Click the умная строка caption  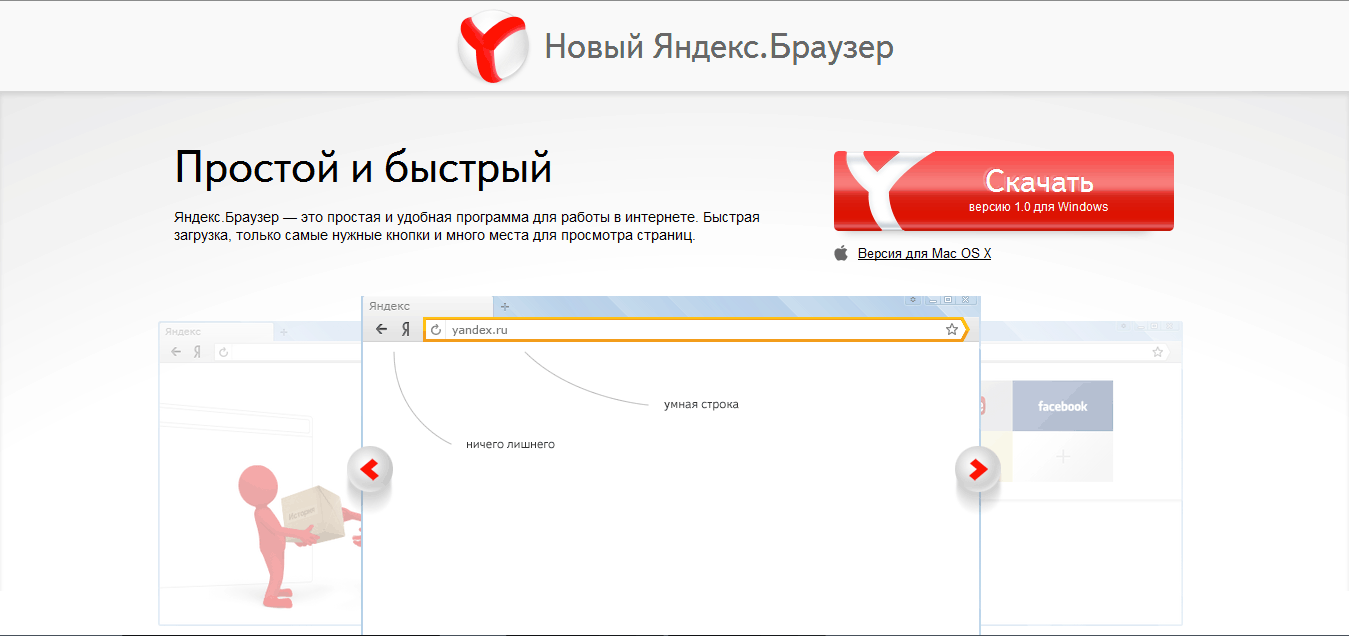pos(701,405)
